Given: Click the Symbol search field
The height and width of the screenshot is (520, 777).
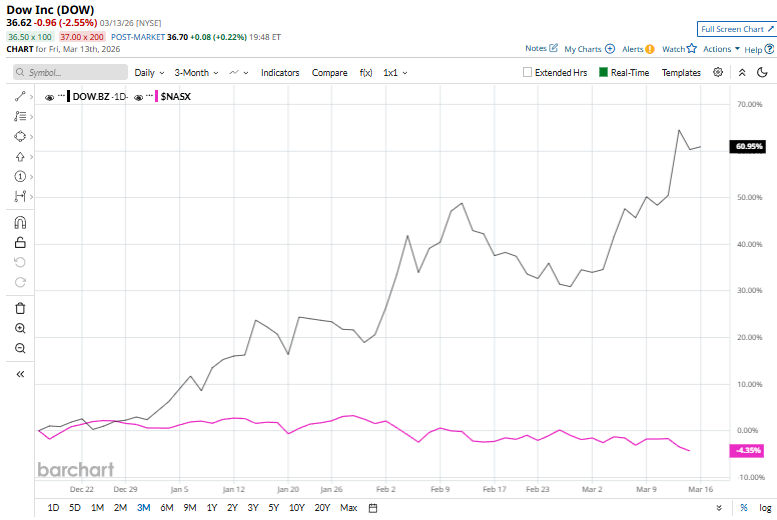Looking at the screenshot, I should pos(70,72).
